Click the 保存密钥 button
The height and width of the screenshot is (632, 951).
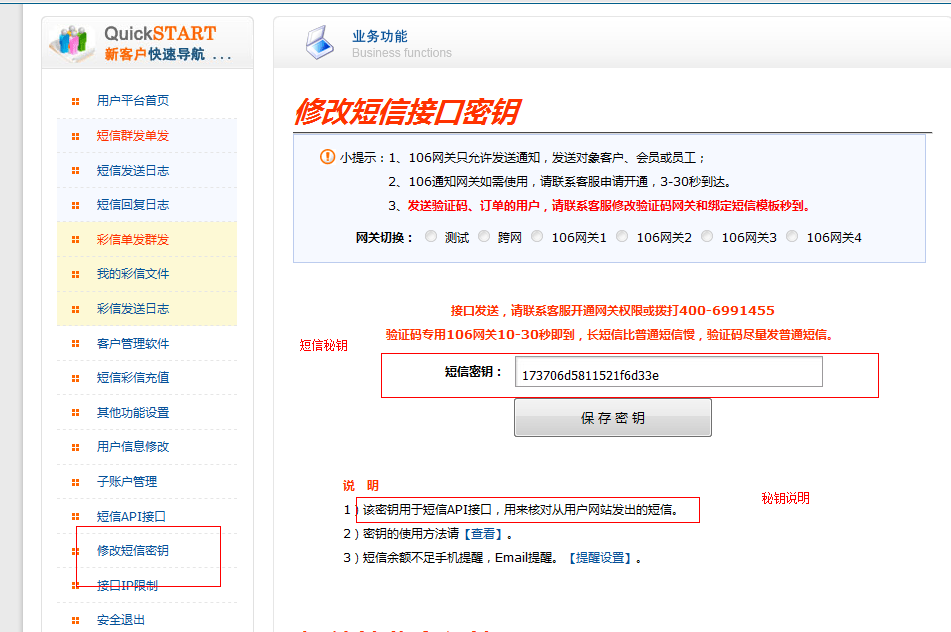tap(613, 417)
